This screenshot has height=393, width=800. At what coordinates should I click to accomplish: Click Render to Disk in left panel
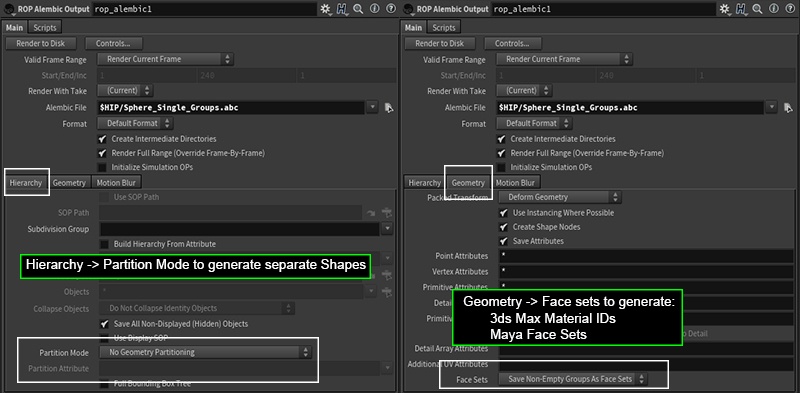click(x=40, y=43)
